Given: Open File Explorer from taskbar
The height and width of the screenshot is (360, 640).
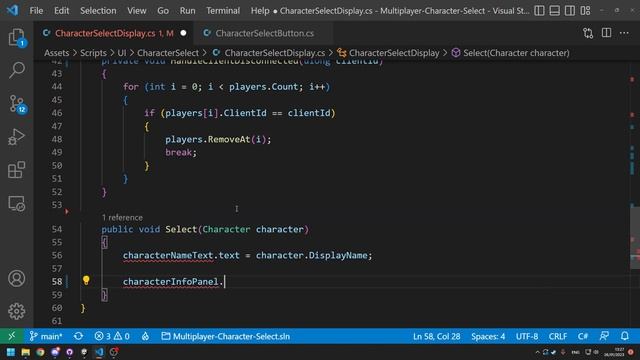Looking at the screenshot, I should coord(26,352).
